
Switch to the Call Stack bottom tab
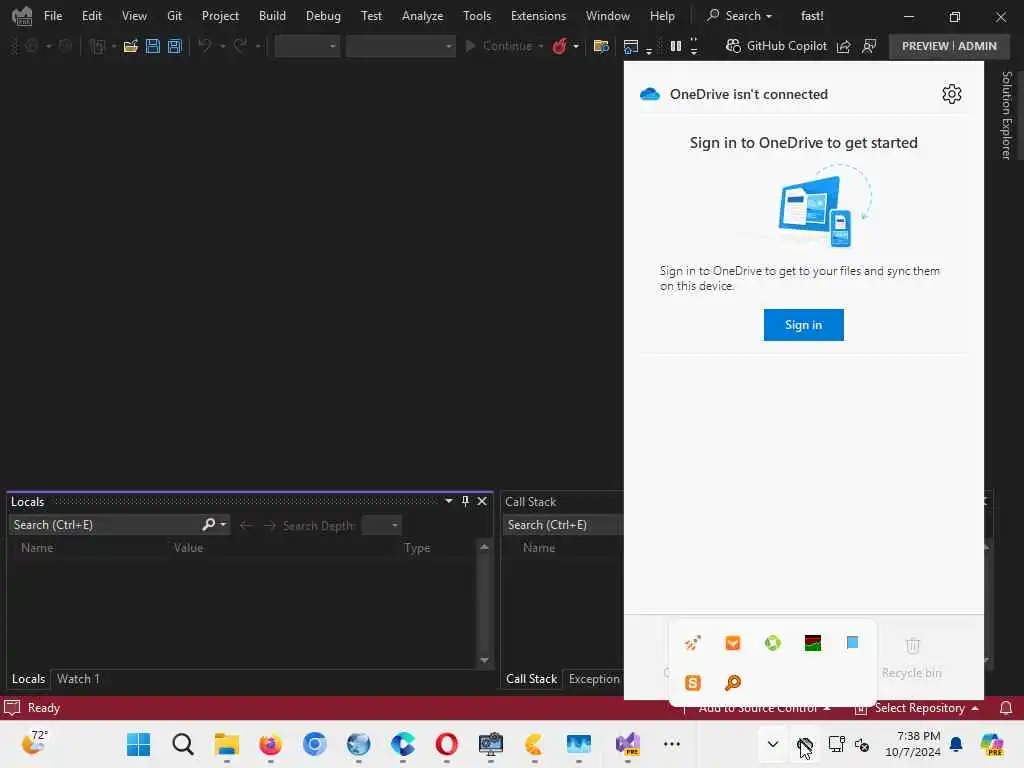[x=531, y=679]
